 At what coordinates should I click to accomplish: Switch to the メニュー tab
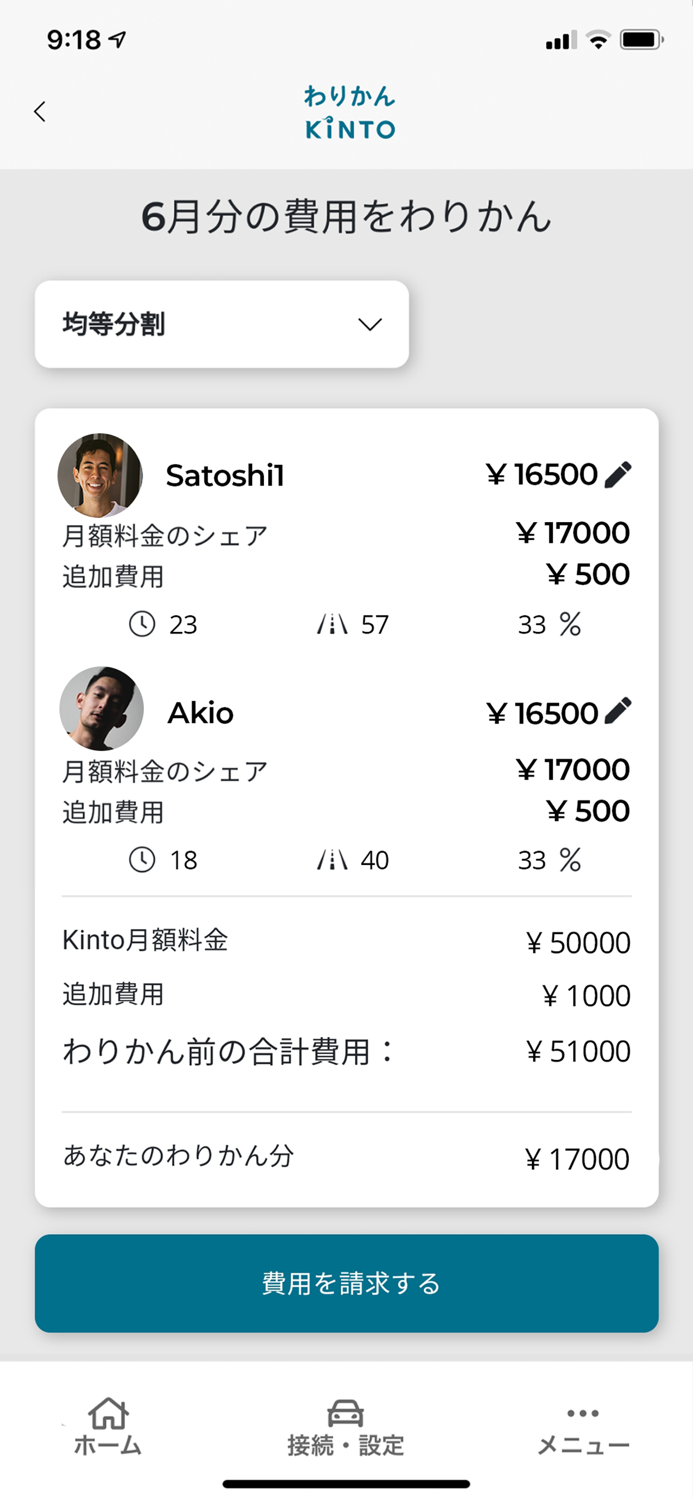click(x=583, y=1425)
